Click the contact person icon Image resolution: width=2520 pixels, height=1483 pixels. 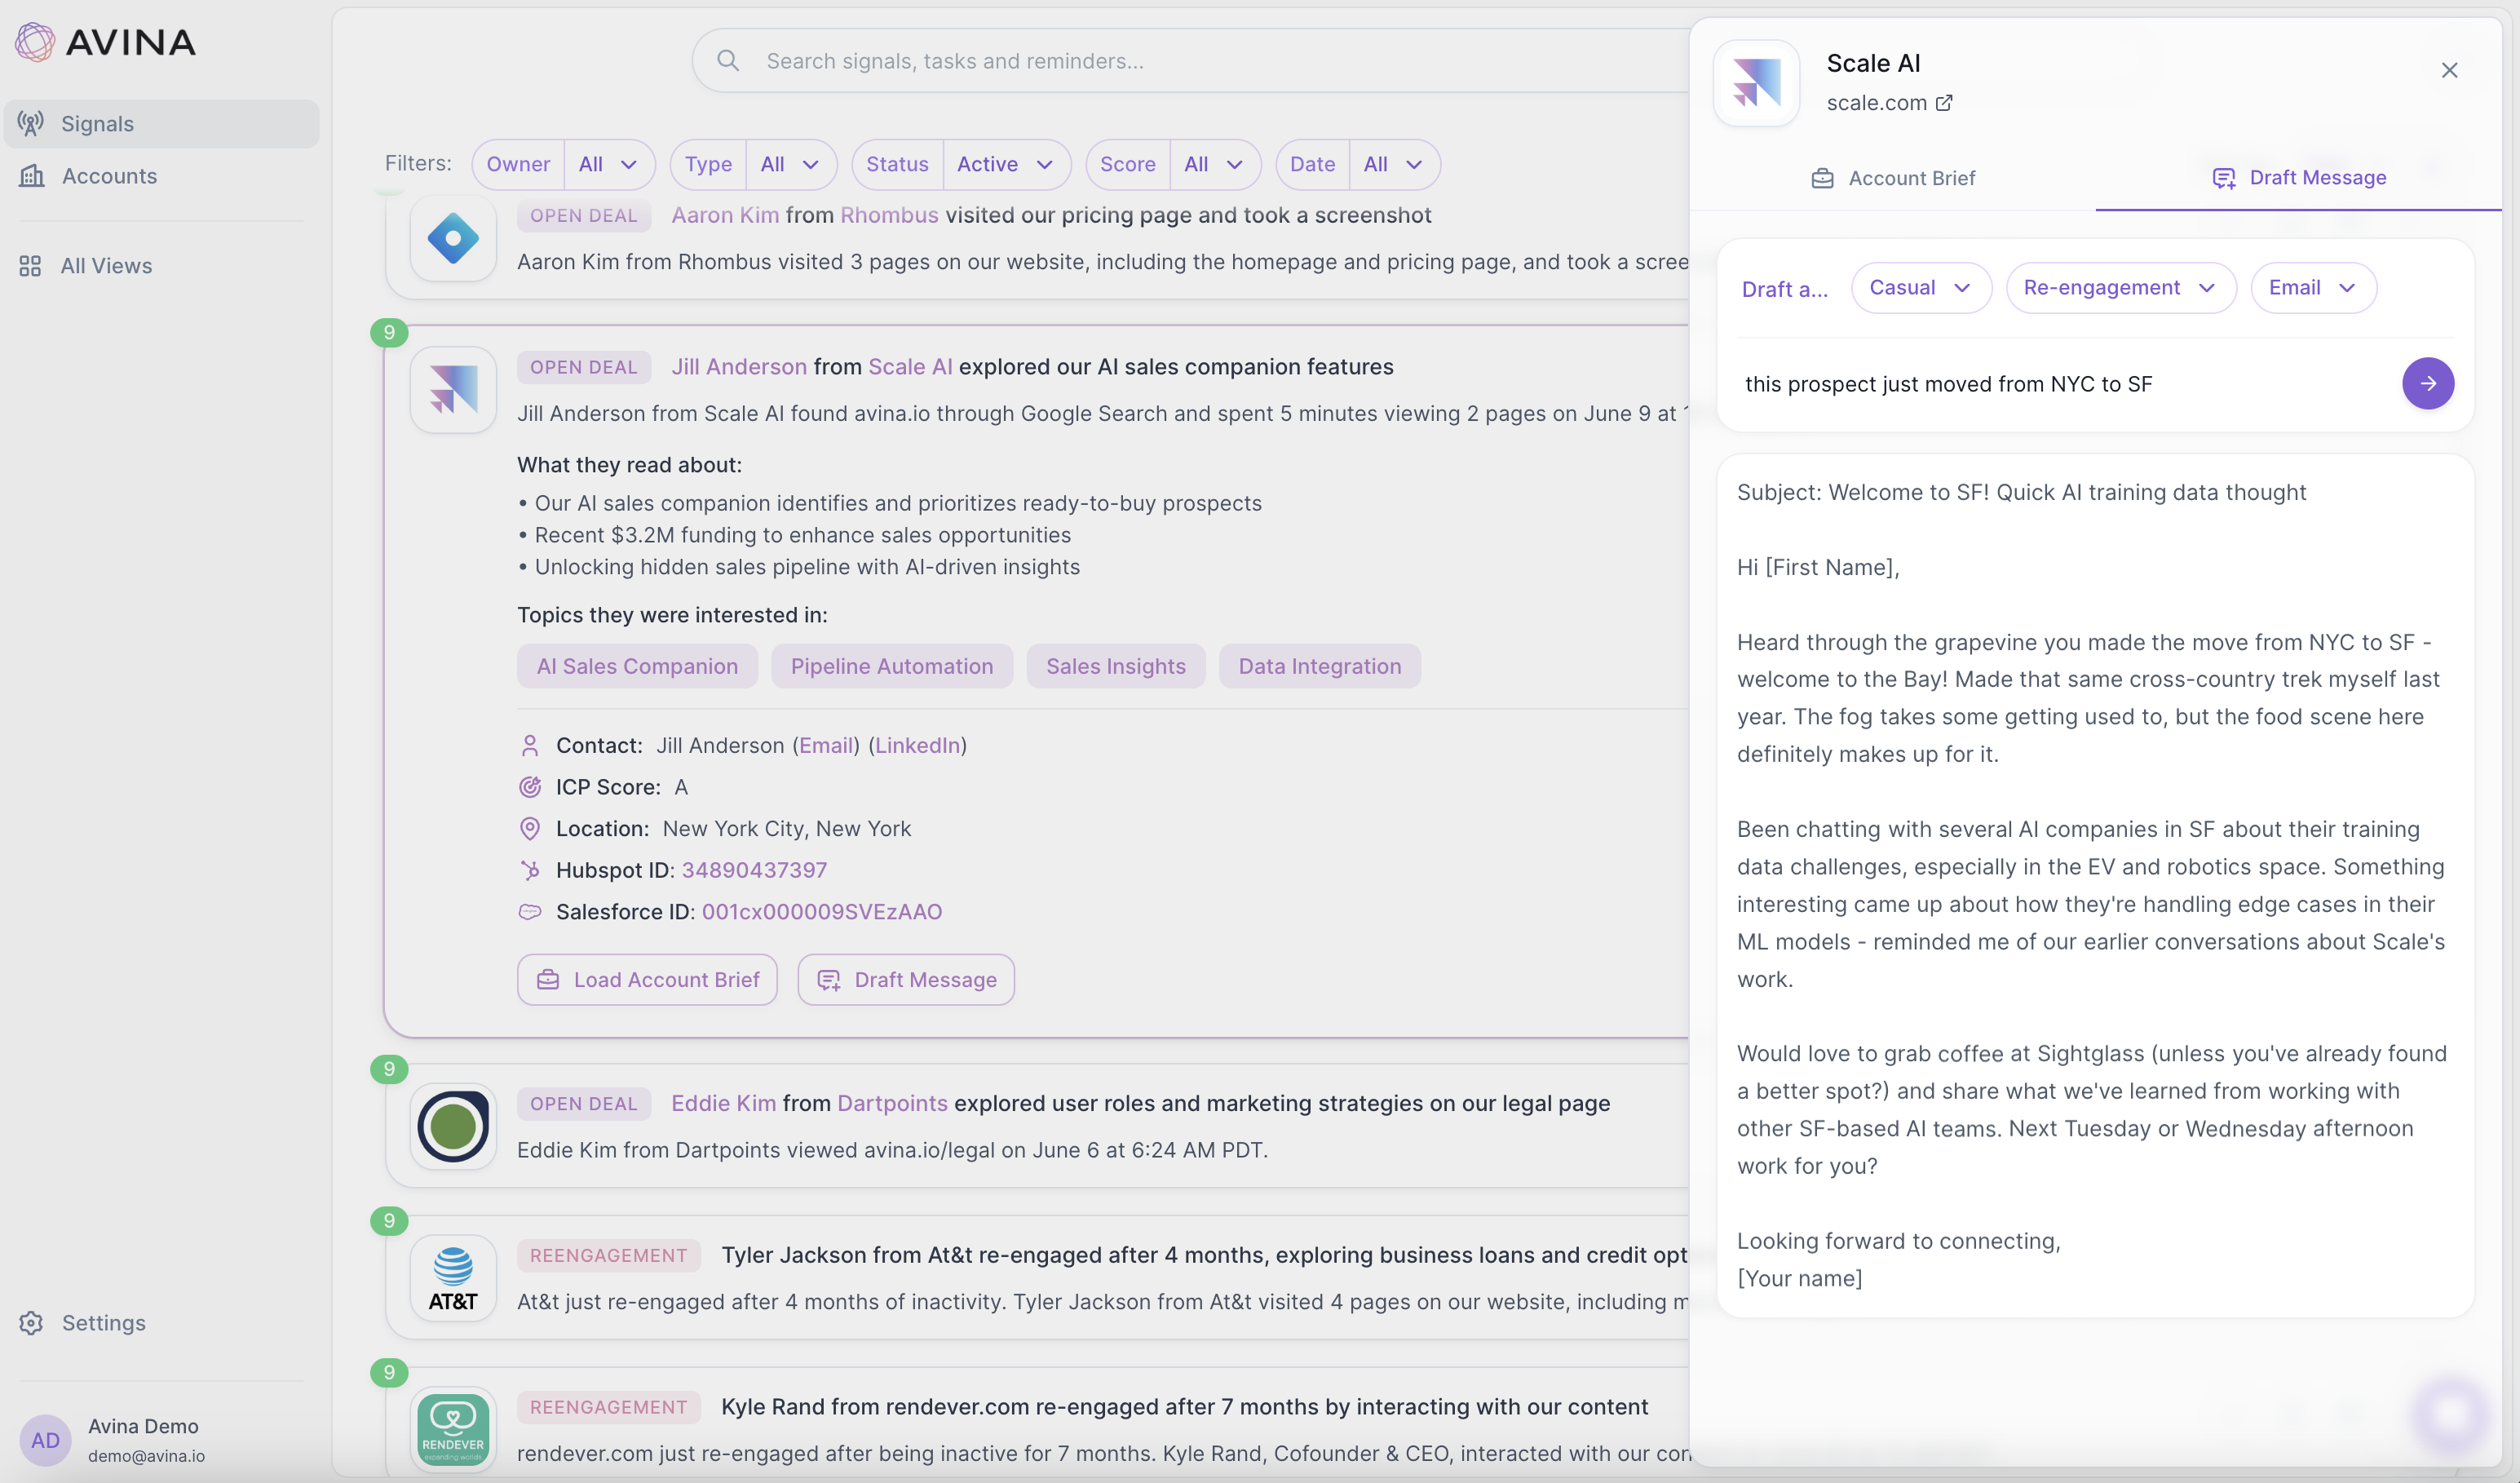[530, 745]
